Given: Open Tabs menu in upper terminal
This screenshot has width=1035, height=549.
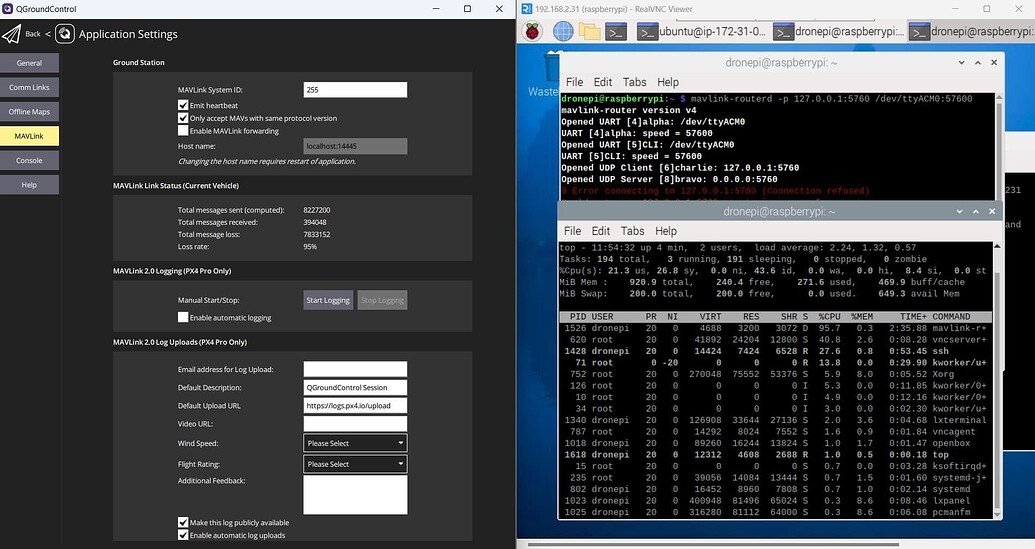Looking at the screenshot, I should tap(634, 82).
